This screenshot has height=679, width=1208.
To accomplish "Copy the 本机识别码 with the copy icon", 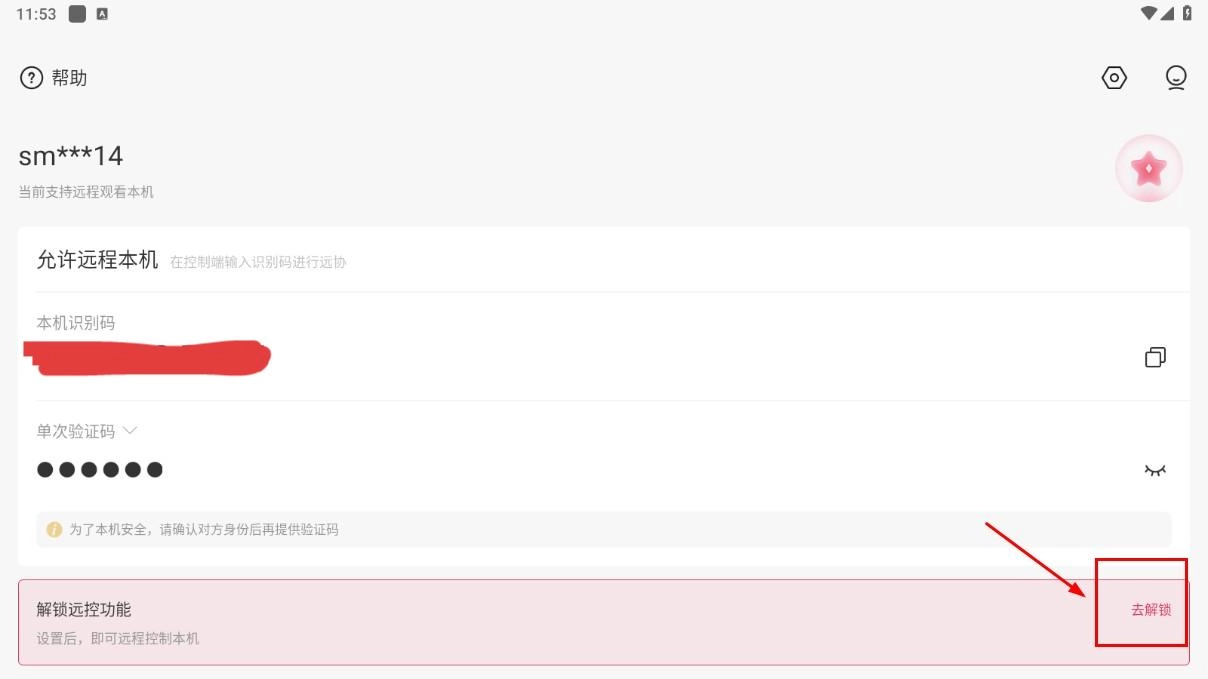I will 1155,357.
